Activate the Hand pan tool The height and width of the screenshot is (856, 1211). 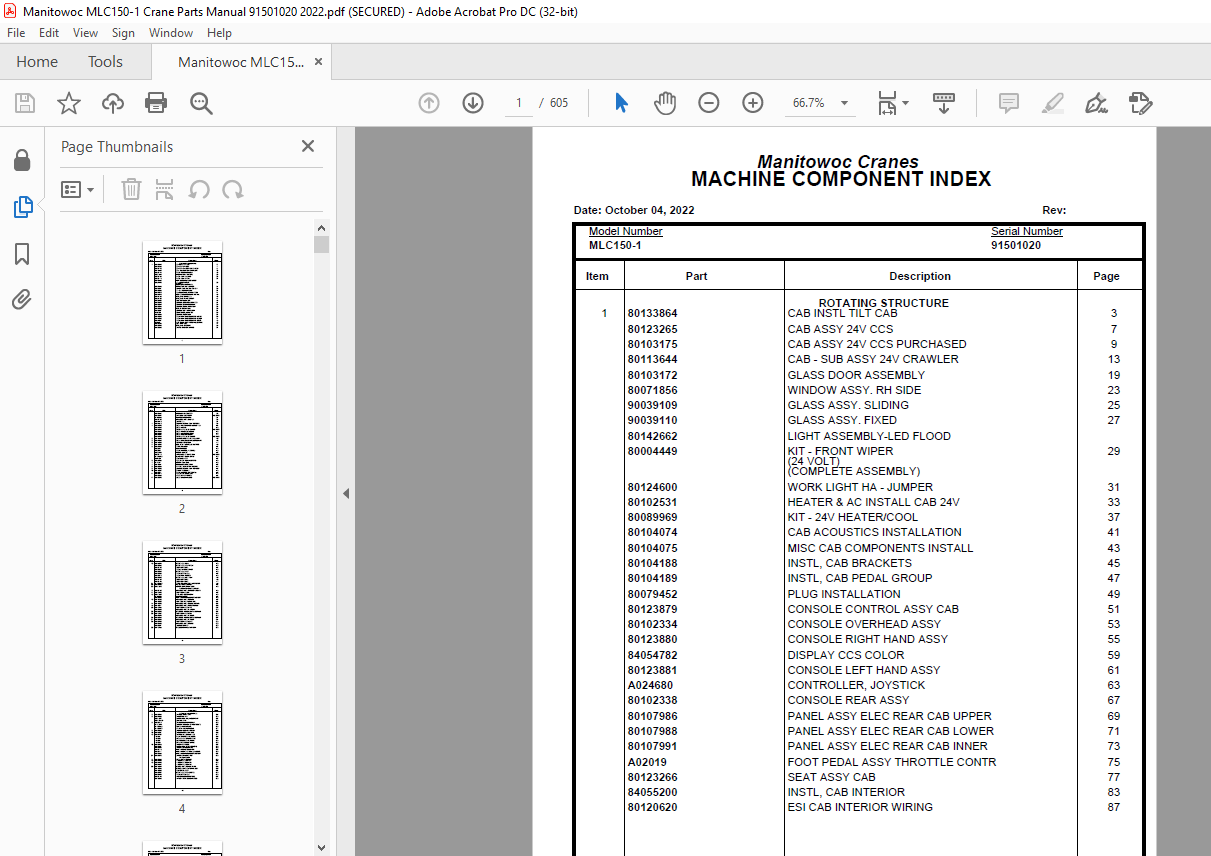[665, 103]
